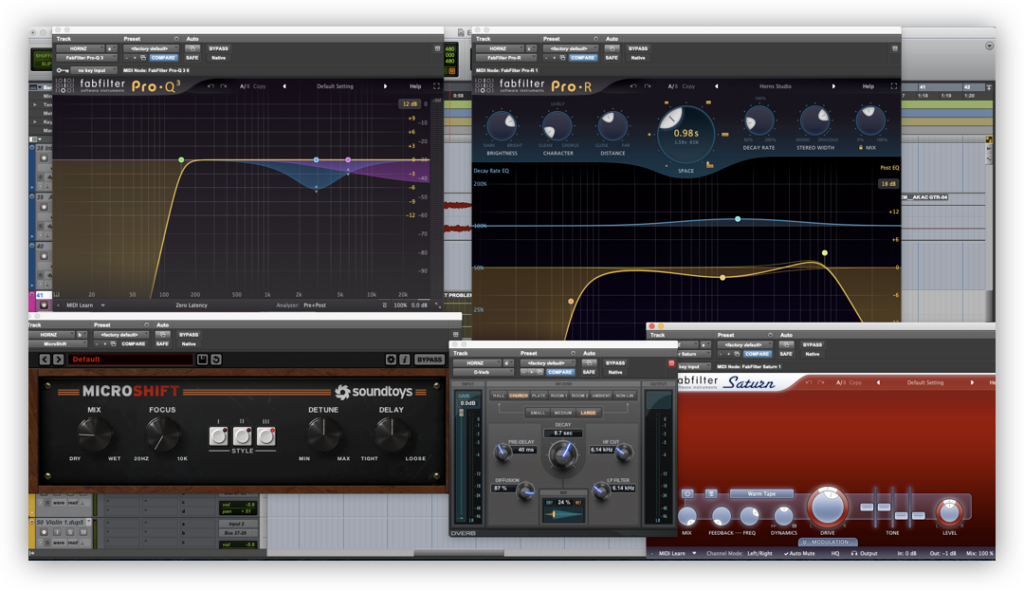
Task: Click COMPARE in the Pro-R window
Action: (x=583, y=57)
